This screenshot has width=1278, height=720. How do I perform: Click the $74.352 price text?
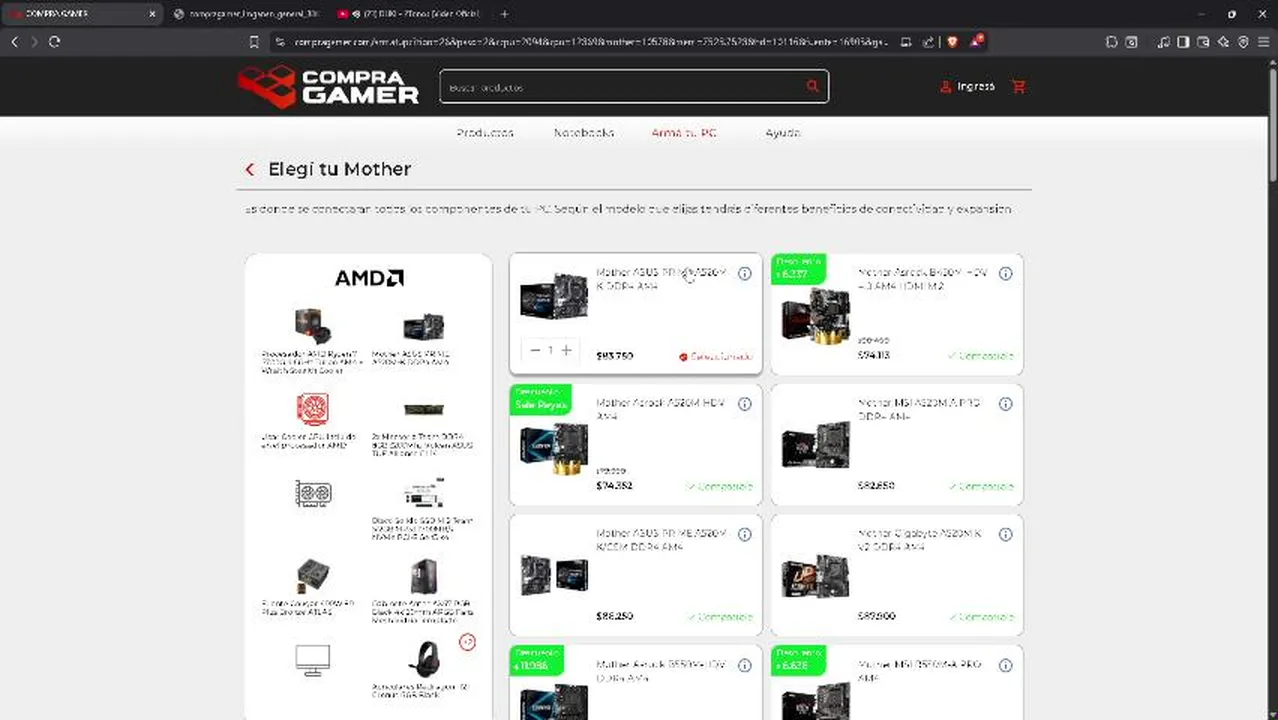614,486
